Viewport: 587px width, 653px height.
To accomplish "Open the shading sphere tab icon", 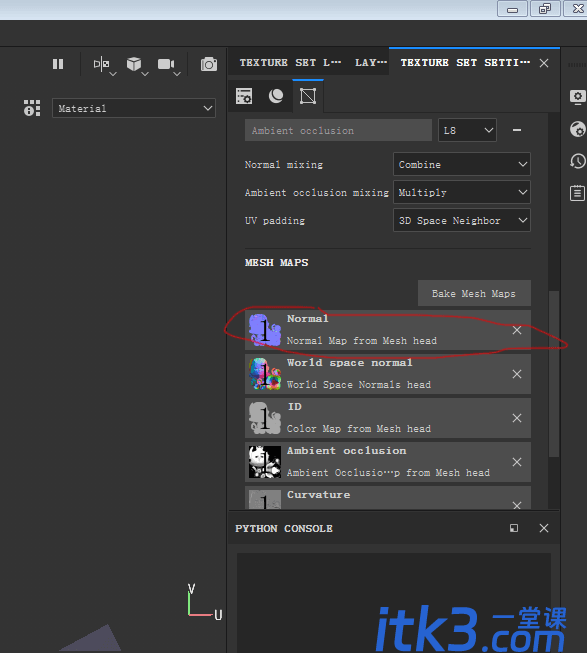I will click(x=276, y=96).
